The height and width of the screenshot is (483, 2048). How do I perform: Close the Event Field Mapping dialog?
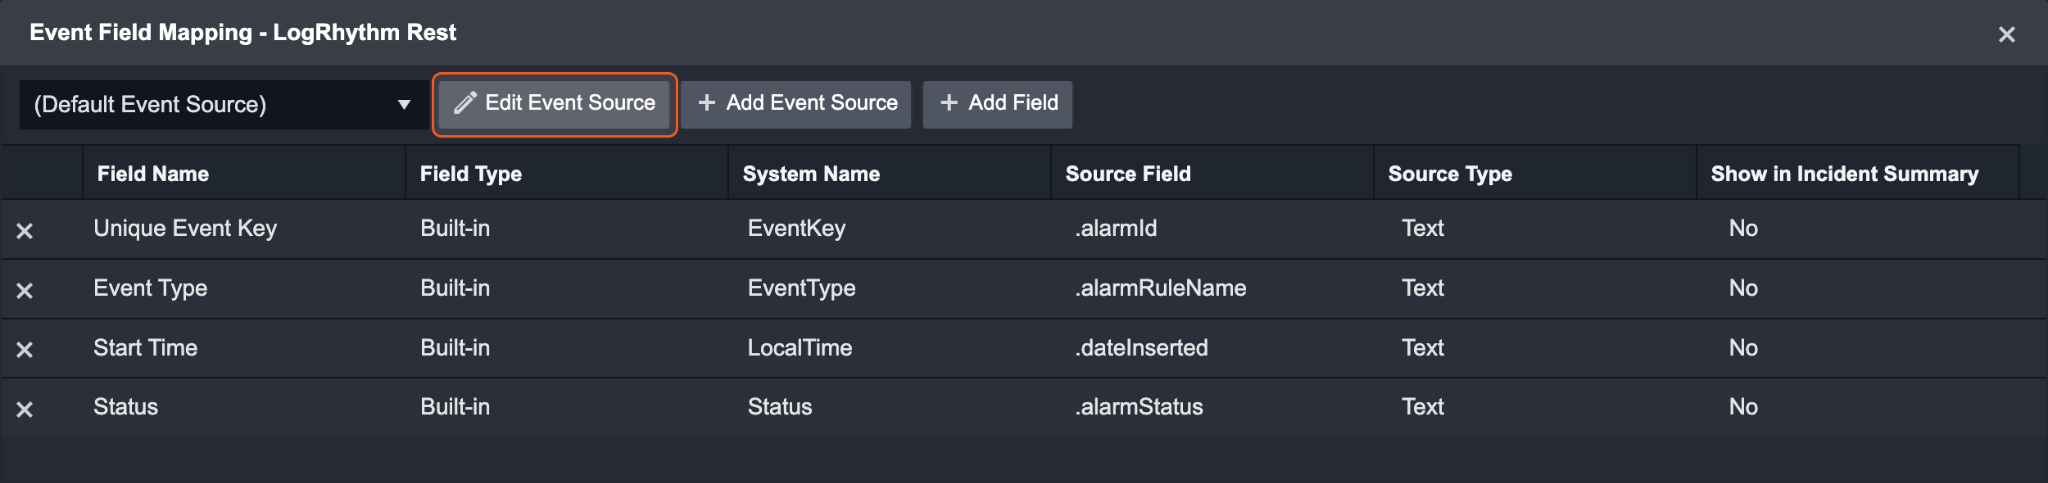click(2006, 35)
